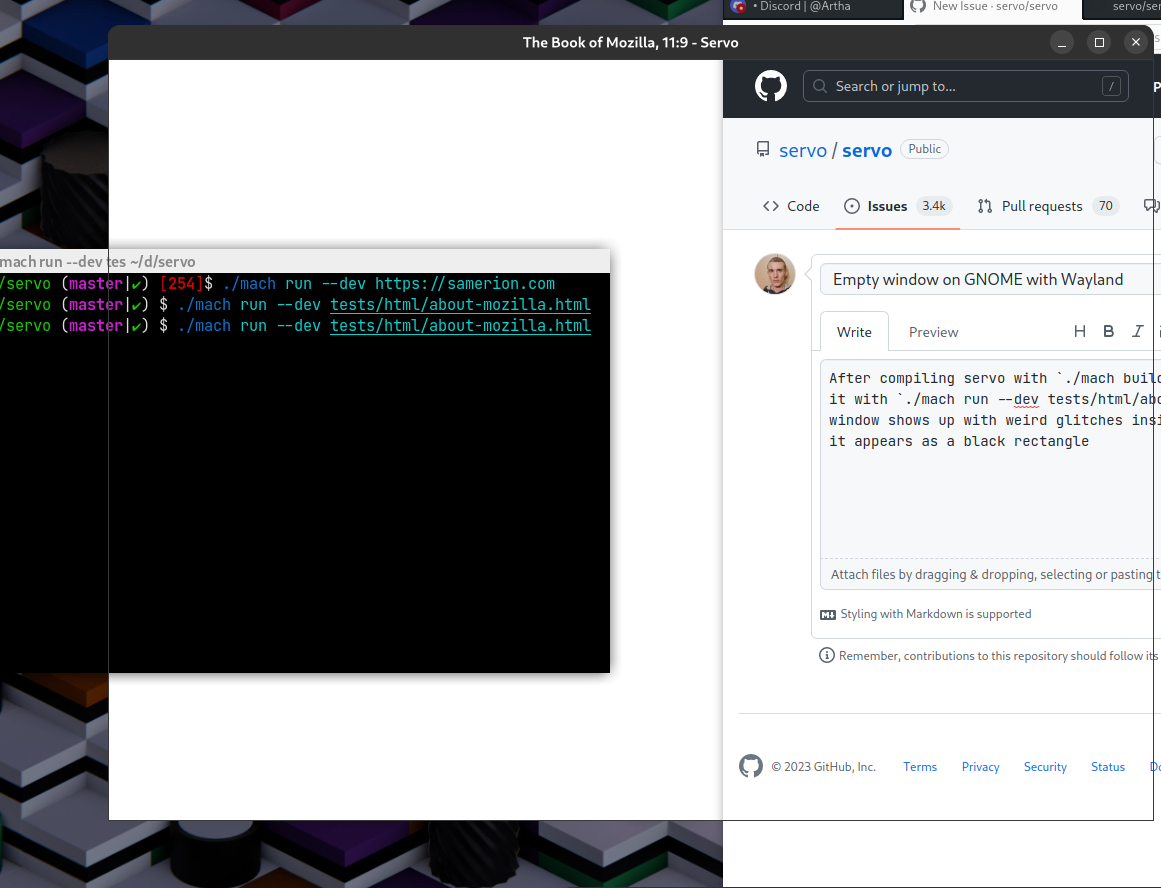
Task: Open the Terms link in the footer
Action: (919, 766)
